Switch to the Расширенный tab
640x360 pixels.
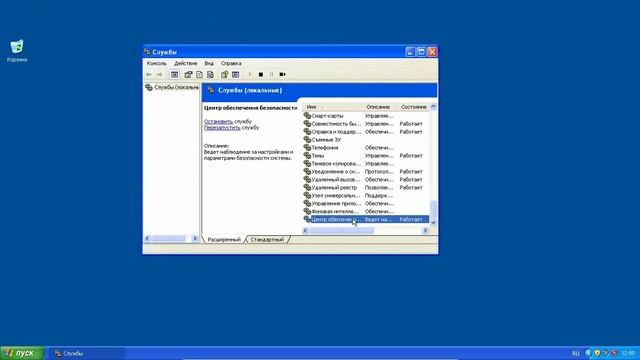[224, 240]
